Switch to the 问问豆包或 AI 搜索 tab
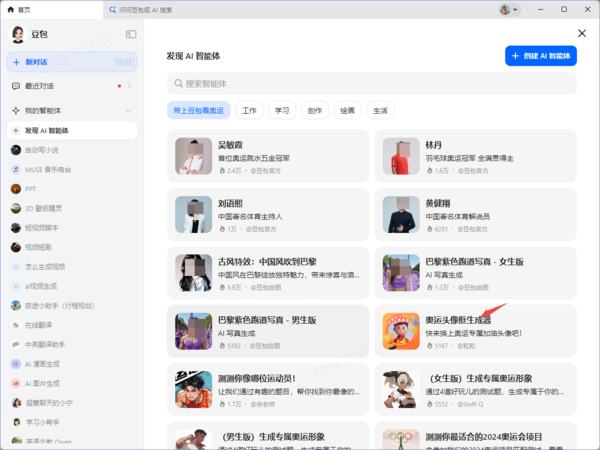Screen dimensions: 600x450 [140, 10]
